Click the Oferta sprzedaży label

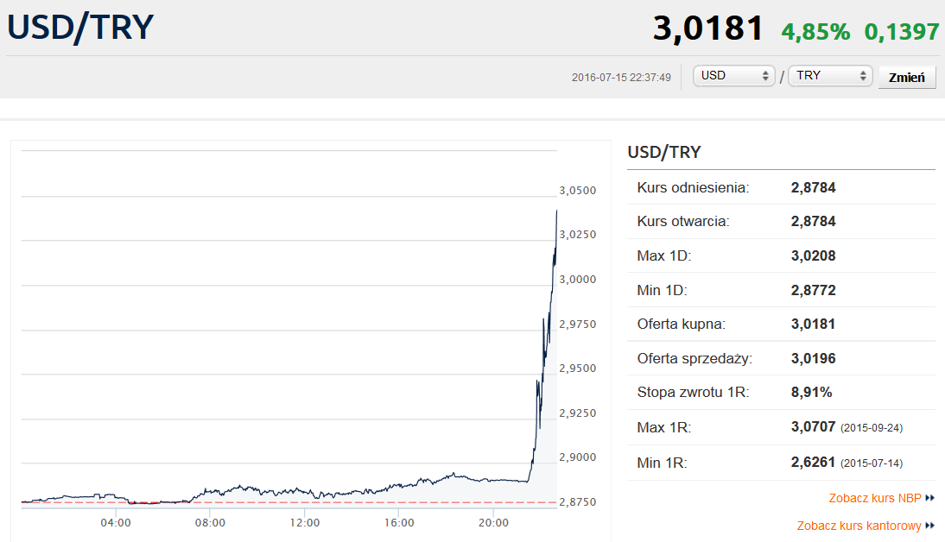tap(694, 359)
